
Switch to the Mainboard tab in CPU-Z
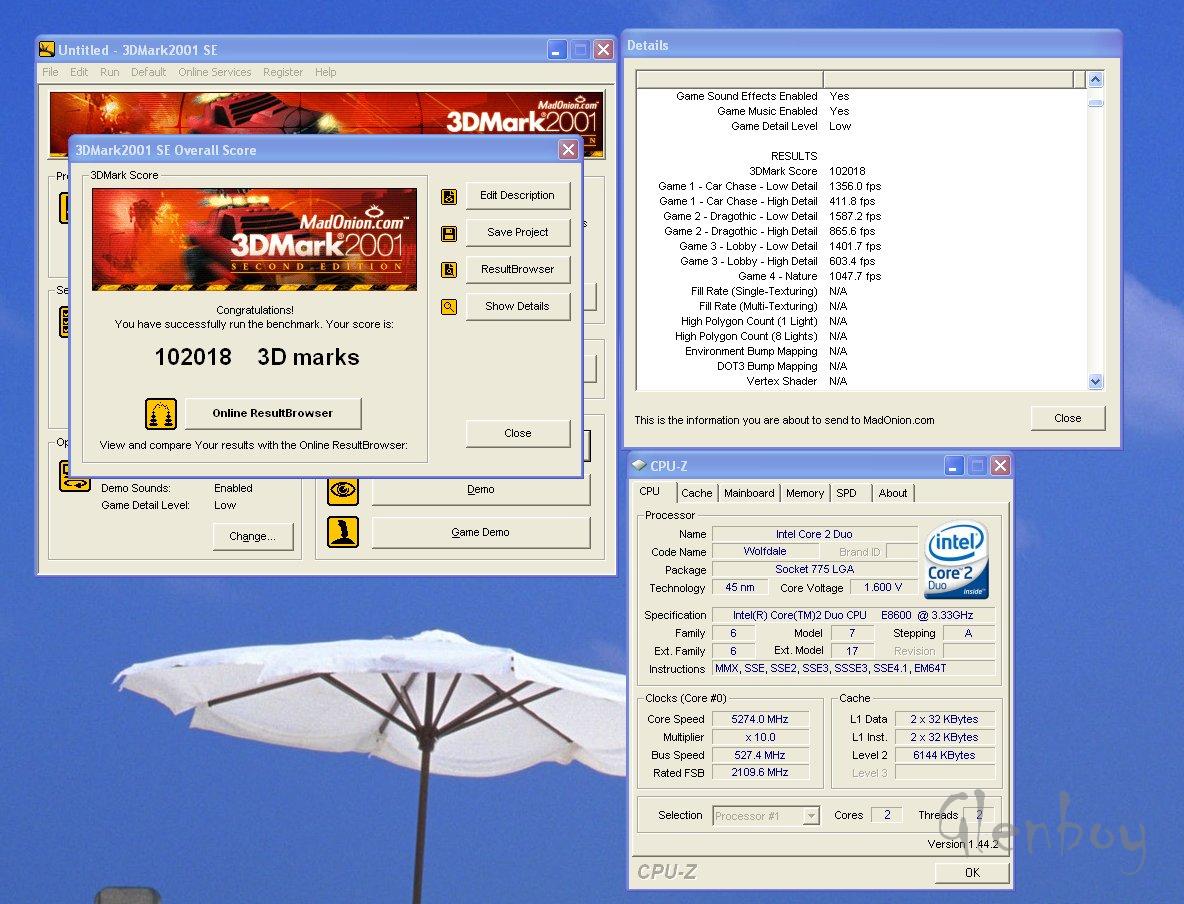click(x=749, y=493)
